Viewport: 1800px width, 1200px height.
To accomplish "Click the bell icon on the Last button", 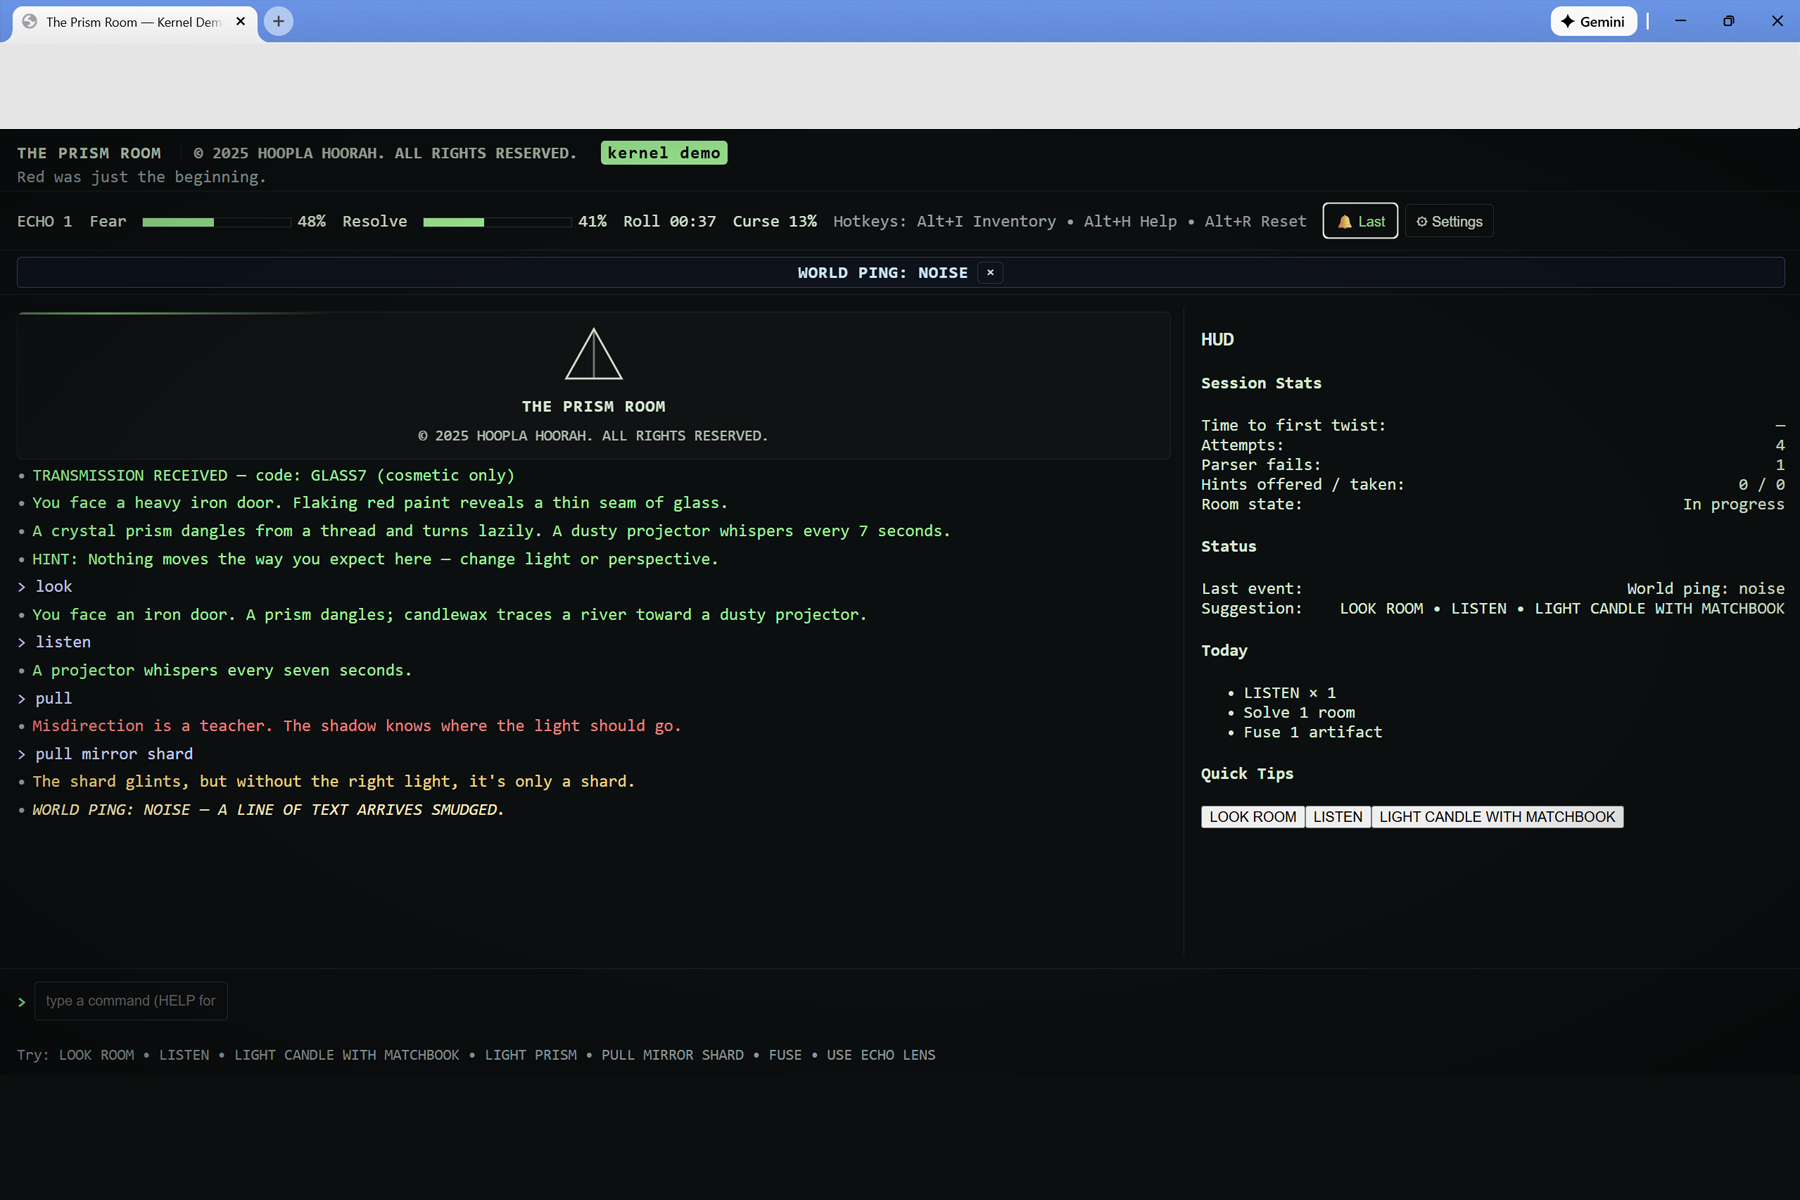I will (x=1346, y=221).
